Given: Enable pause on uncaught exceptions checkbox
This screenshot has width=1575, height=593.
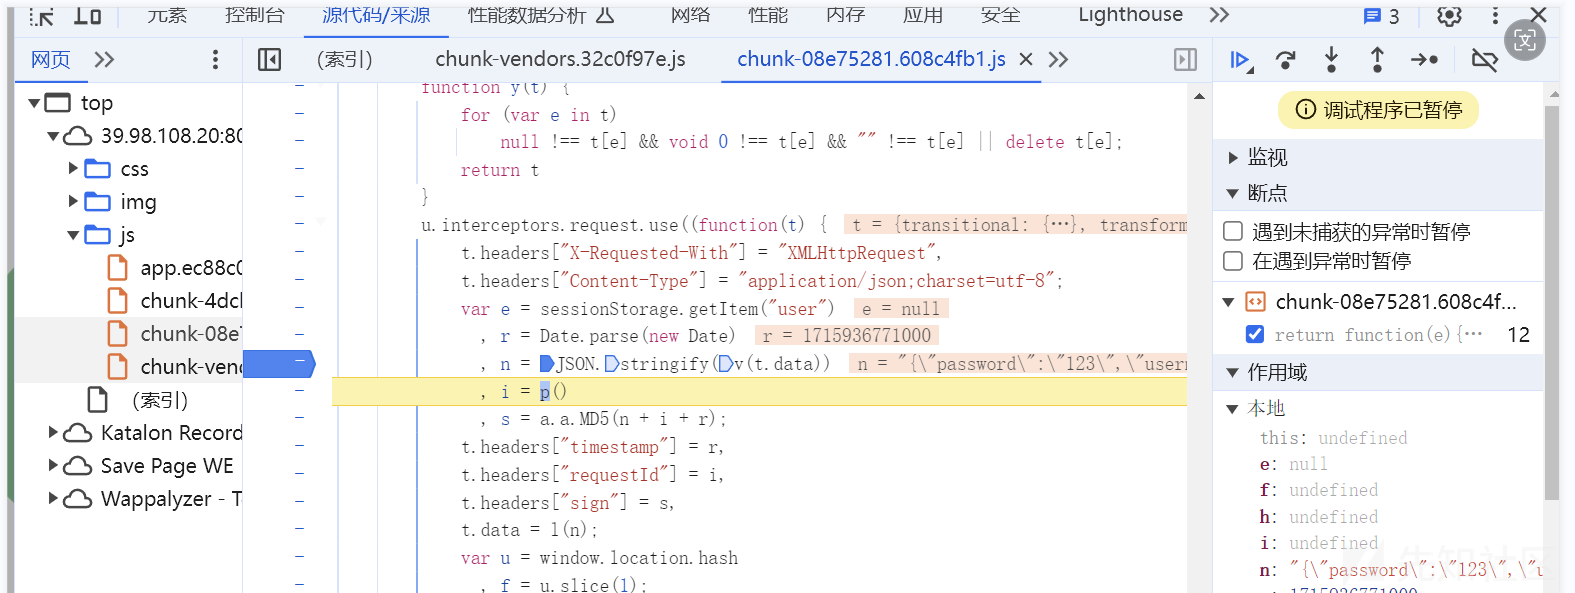Looking at the screenshot, I should (x=1234, y=232).
